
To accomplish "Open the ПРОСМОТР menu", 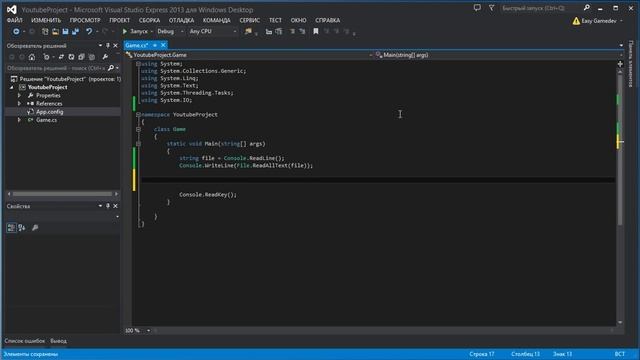I will [85, 20].
